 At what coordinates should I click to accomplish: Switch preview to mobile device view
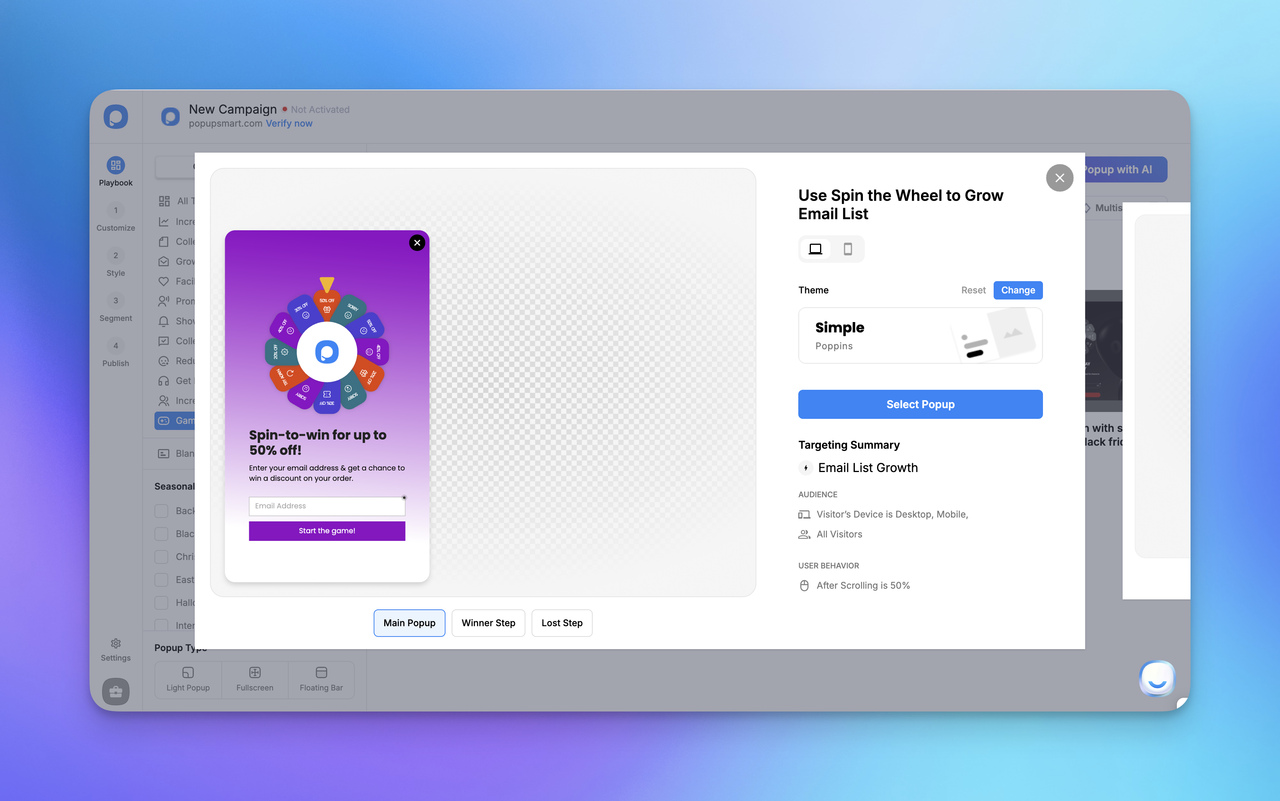click(847, 248)
